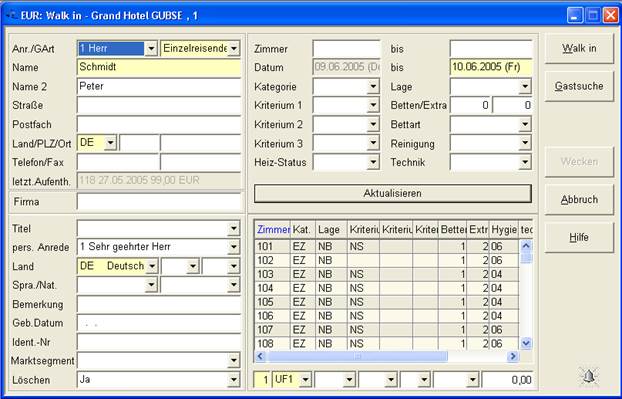Click the table's horizontal scroll right arrow
Viewport: 622px width, 399px height.
[x=513, y=356]
